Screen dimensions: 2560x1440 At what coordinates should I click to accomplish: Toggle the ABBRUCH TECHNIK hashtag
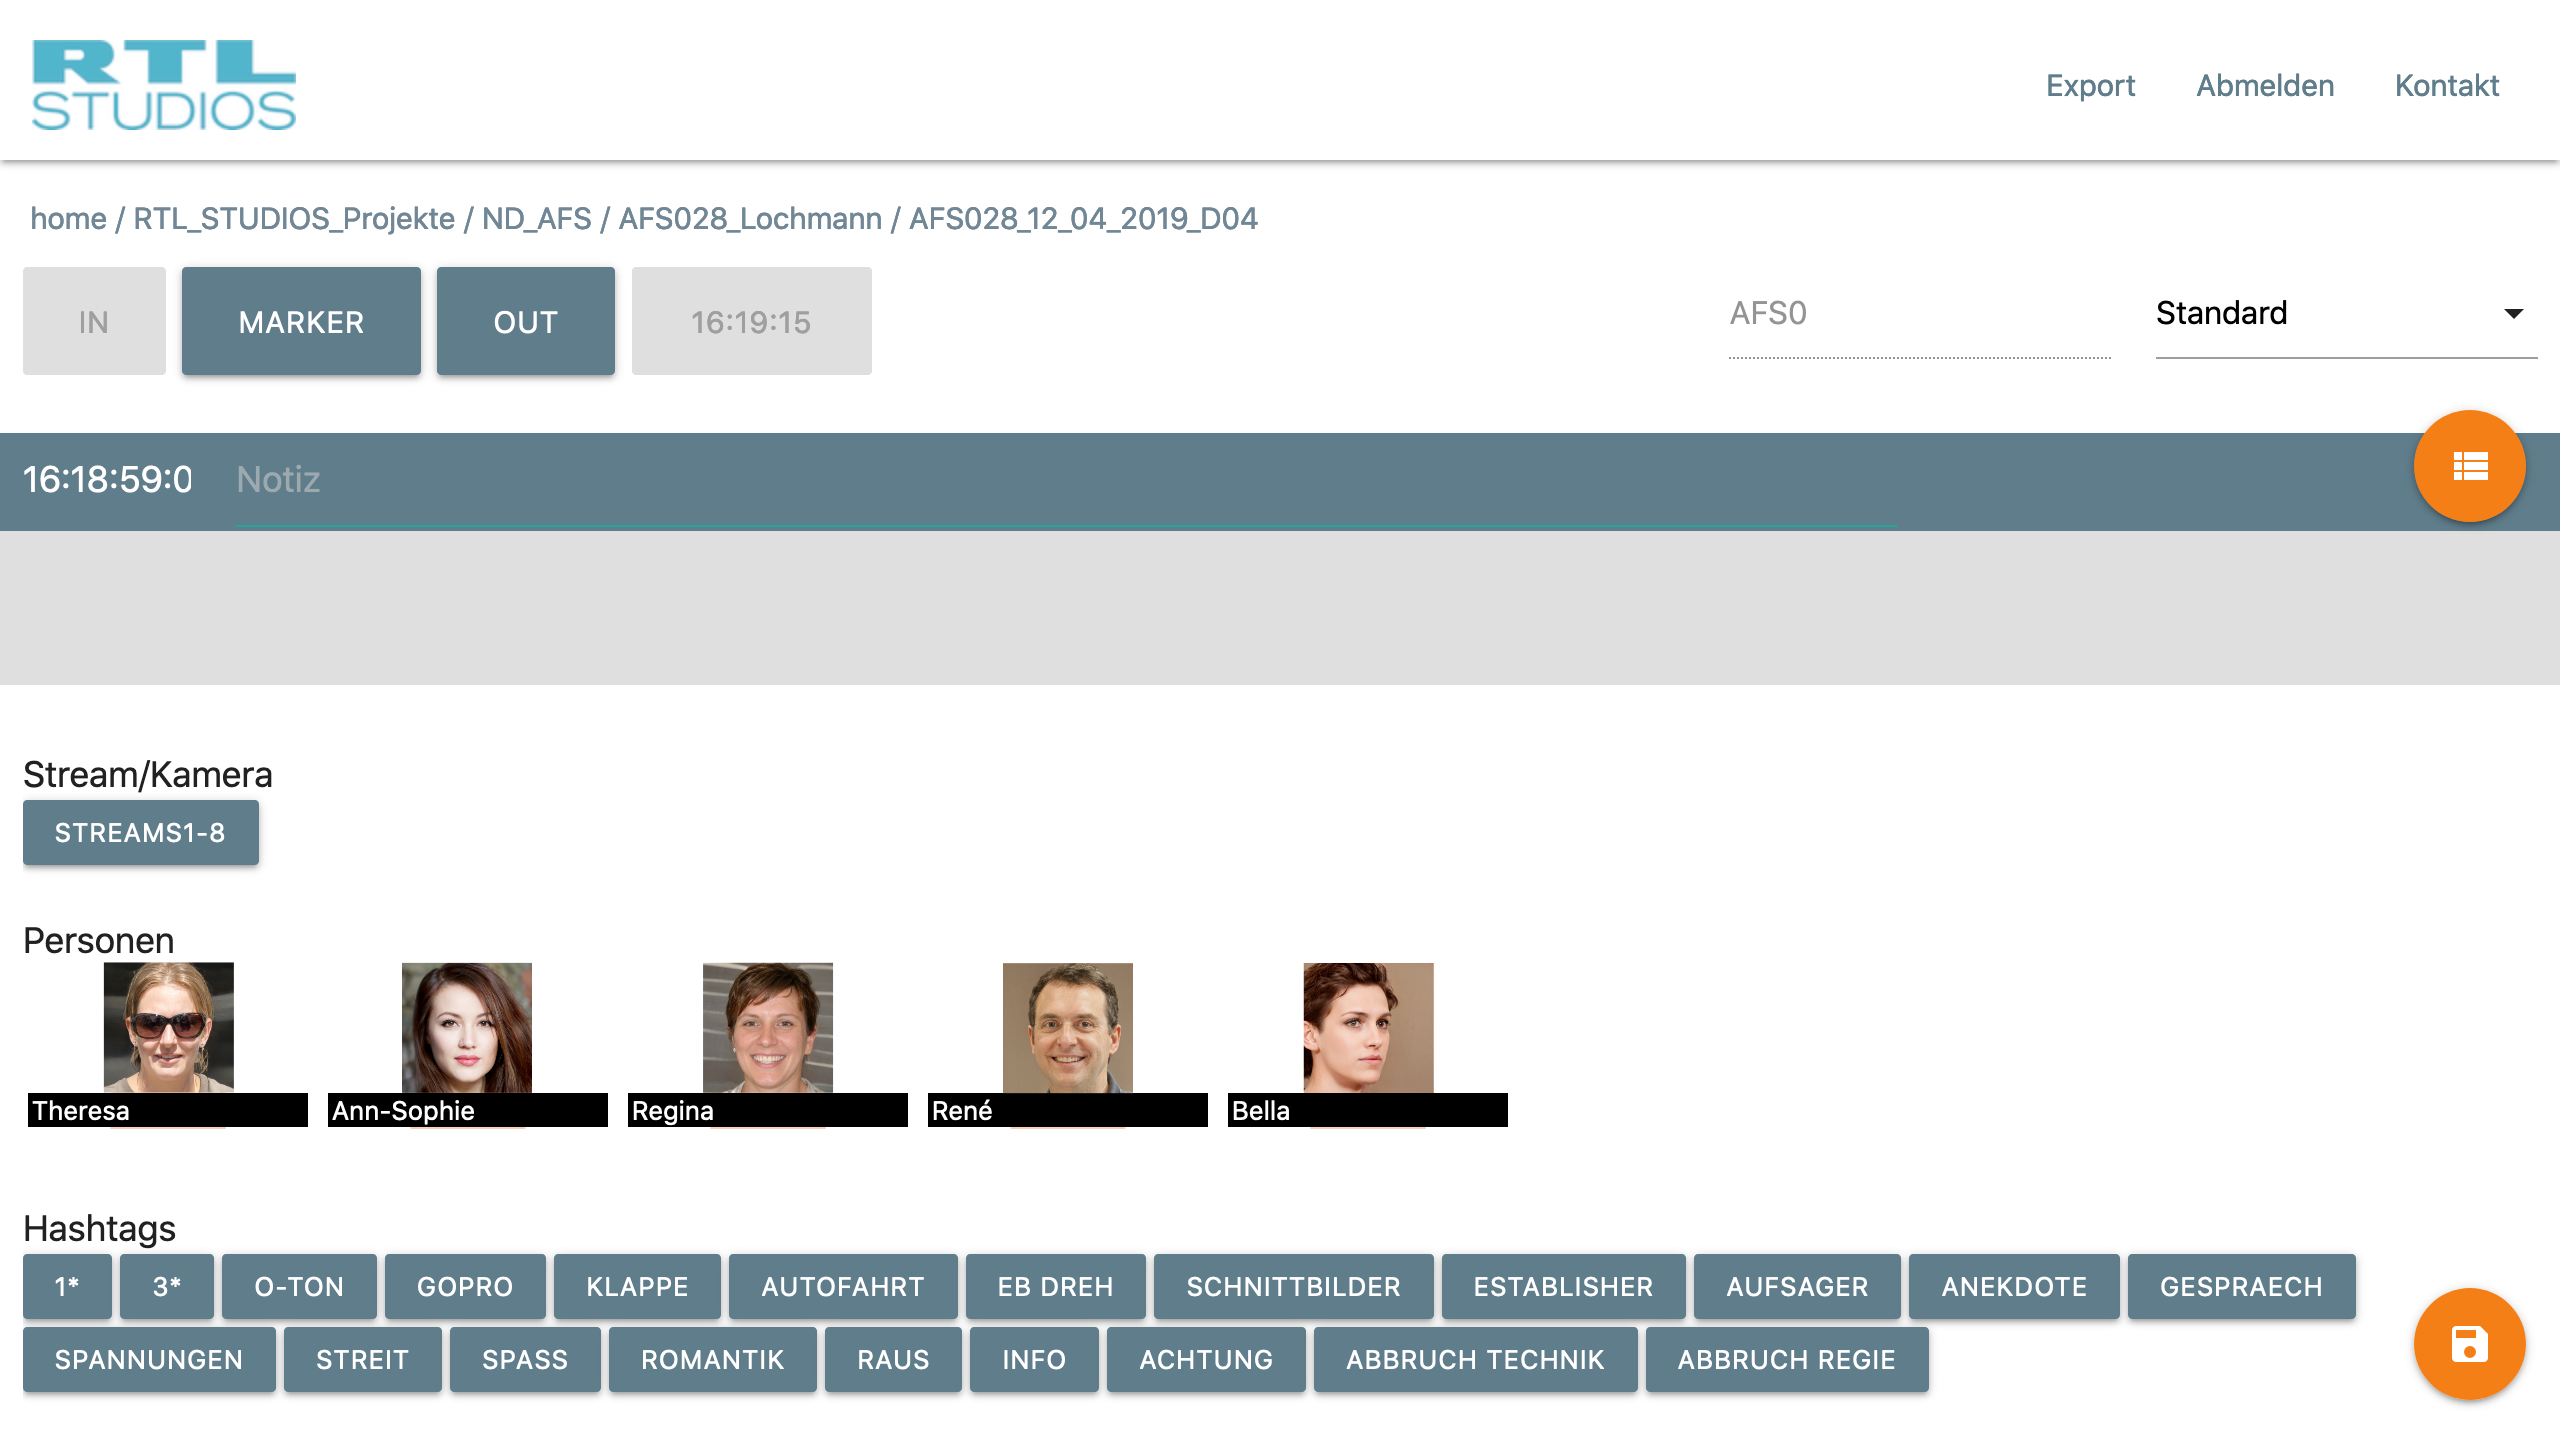tap(1475, 1360)
